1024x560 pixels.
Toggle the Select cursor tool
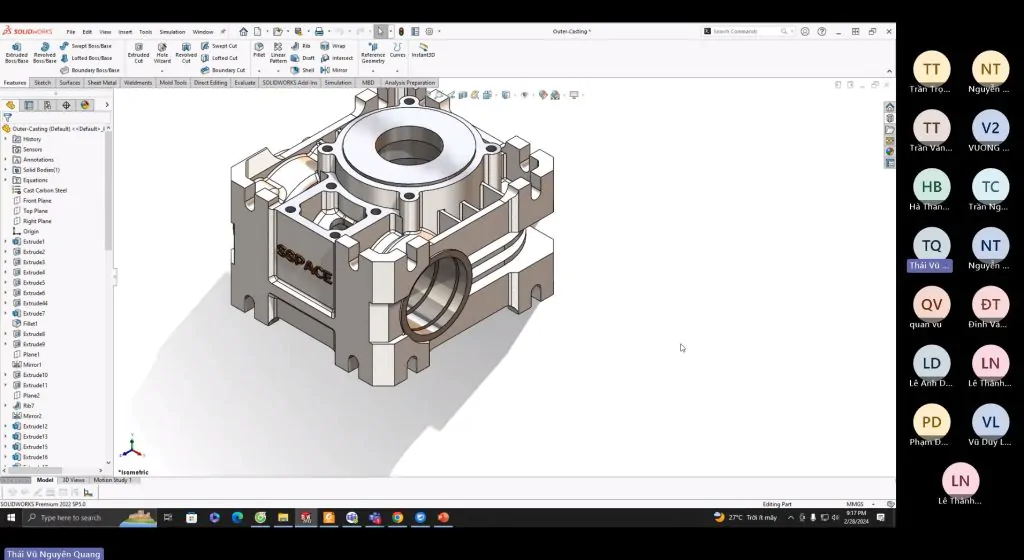pos(380,31)
